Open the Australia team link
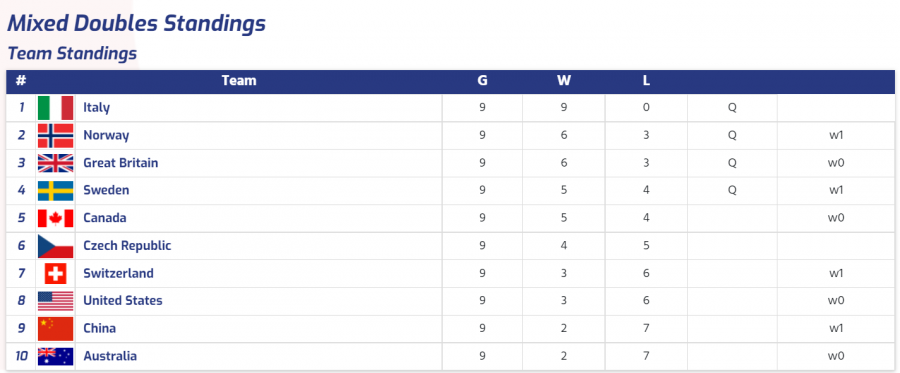The height and width of the screenshot is (373, 900). 110,356
